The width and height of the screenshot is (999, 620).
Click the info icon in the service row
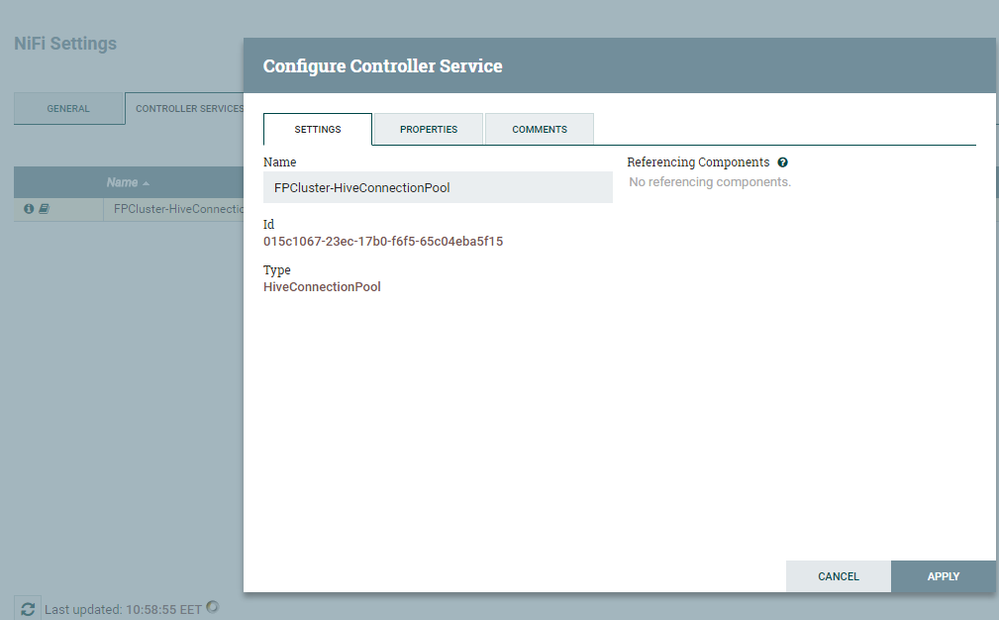tap(28, 208)
